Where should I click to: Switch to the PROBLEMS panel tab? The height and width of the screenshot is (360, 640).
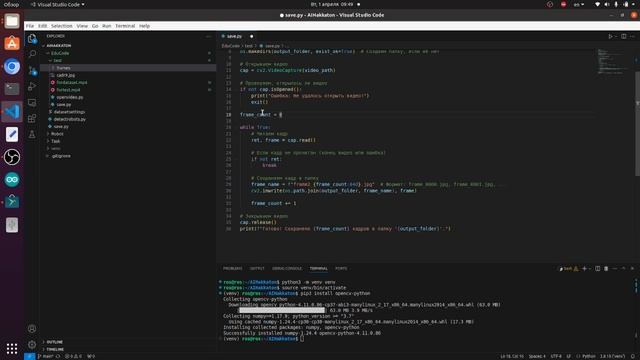233,269
